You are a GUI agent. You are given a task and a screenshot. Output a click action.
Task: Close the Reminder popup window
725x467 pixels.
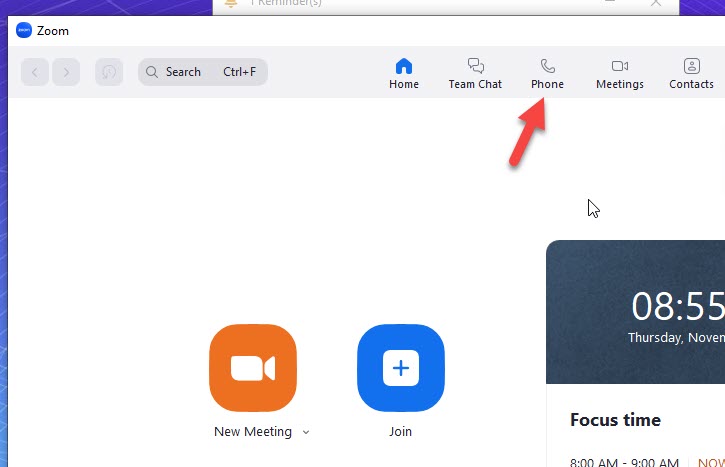656,4
